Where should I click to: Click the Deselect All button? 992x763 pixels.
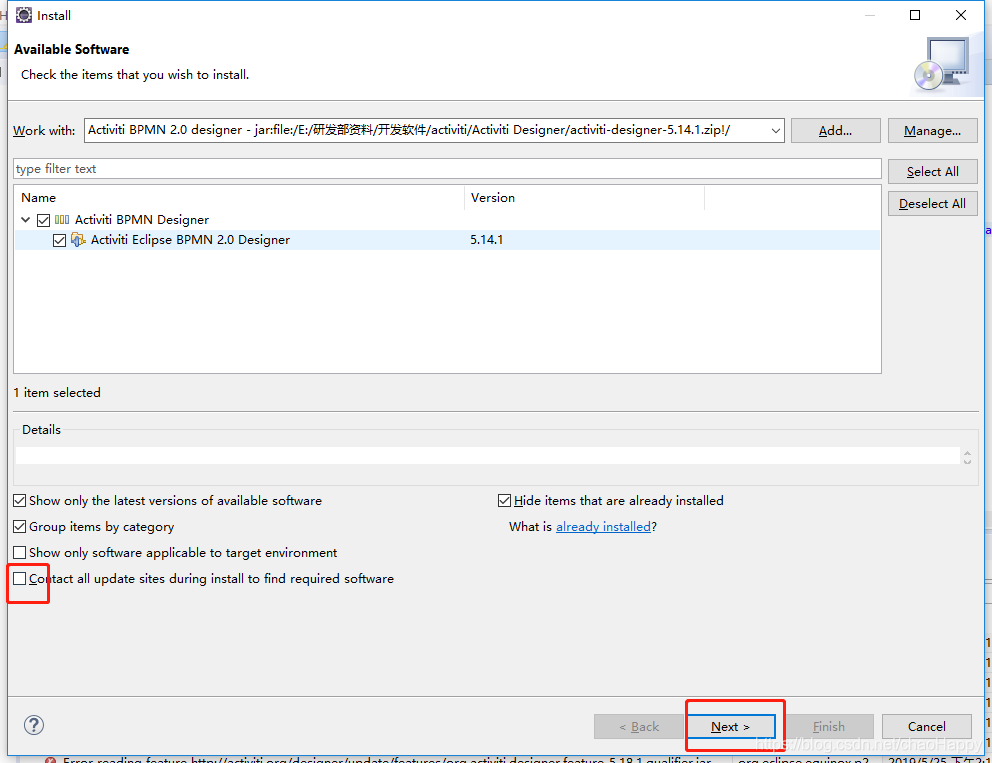tap(933, 204)
